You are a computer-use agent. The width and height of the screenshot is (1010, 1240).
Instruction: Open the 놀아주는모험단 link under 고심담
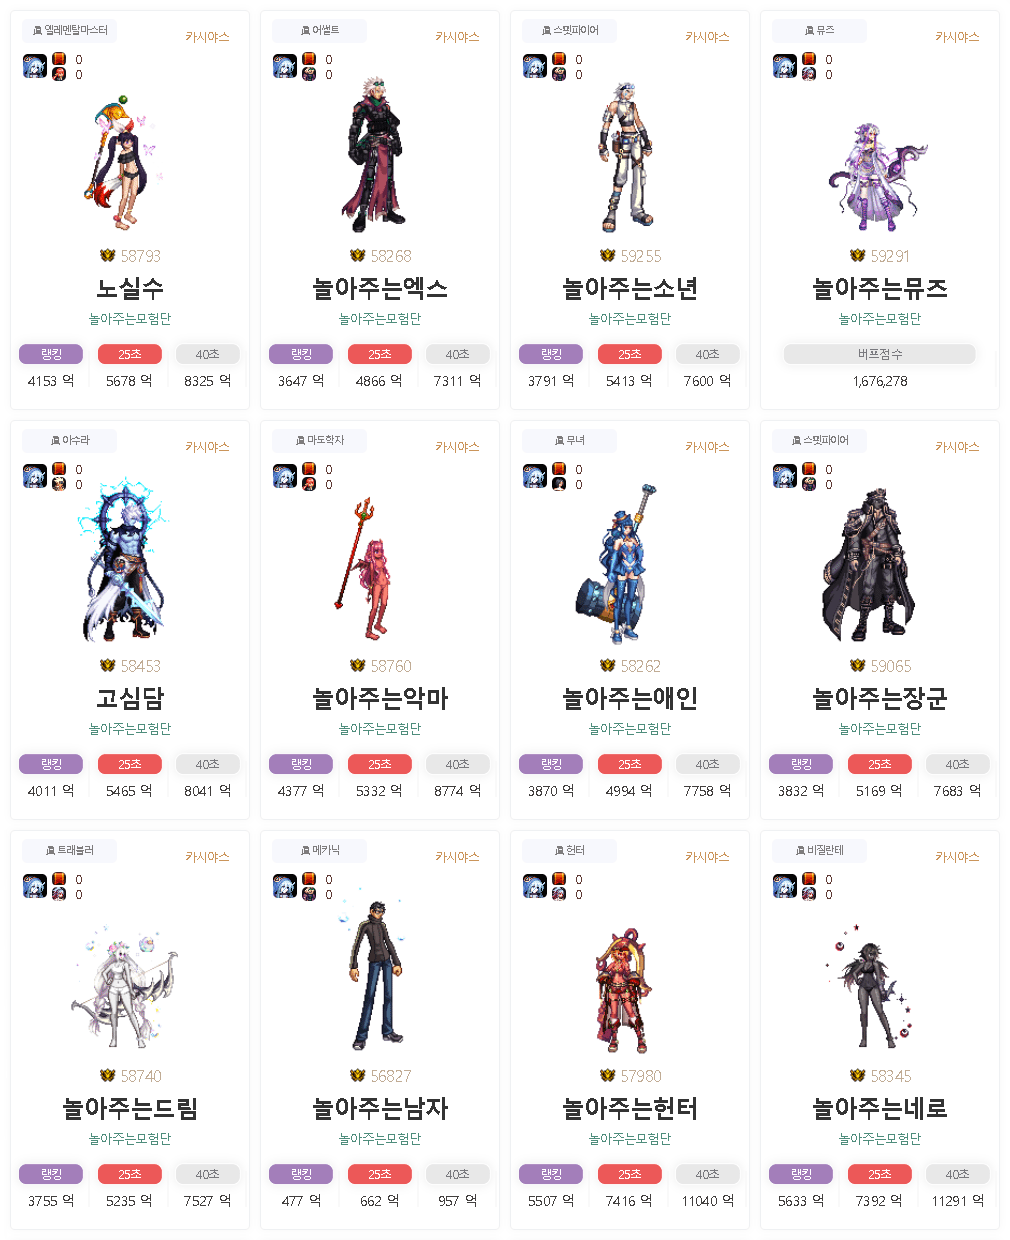coord(130,729)
